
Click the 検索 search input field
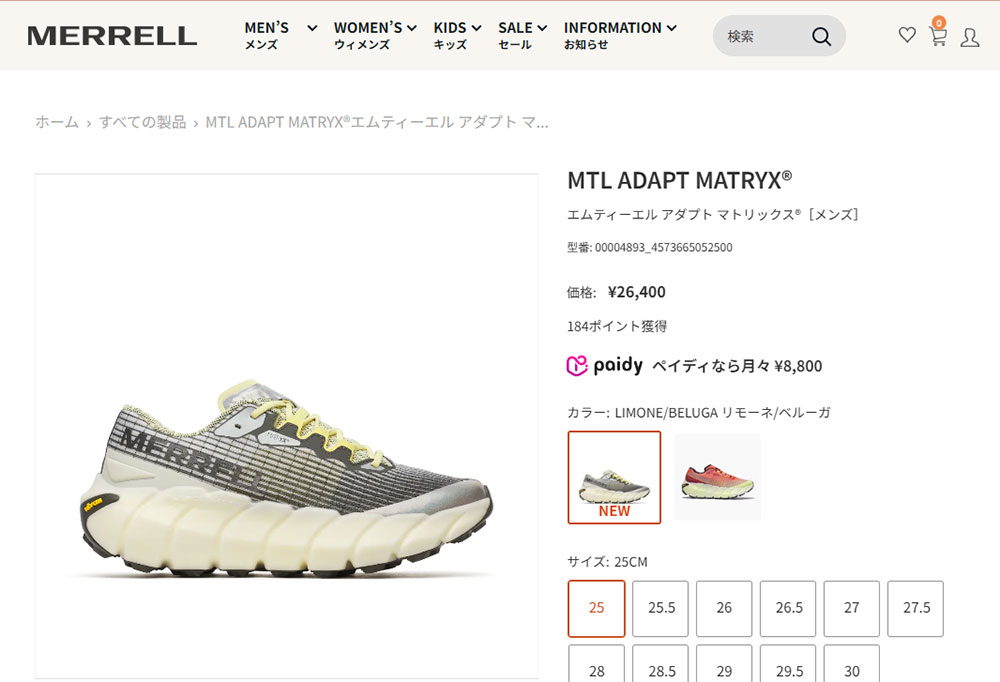(763, 36)
